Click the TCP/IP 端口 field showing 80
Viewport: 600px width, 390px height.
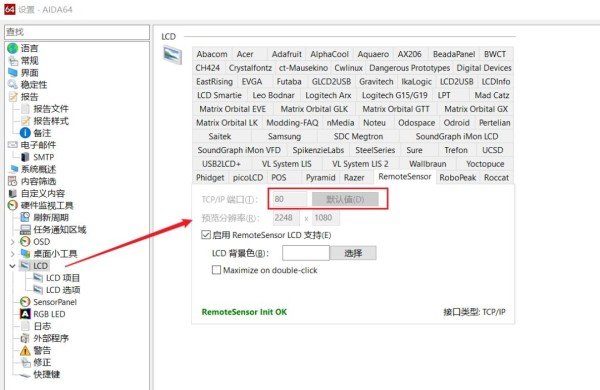tap(290, 199)
